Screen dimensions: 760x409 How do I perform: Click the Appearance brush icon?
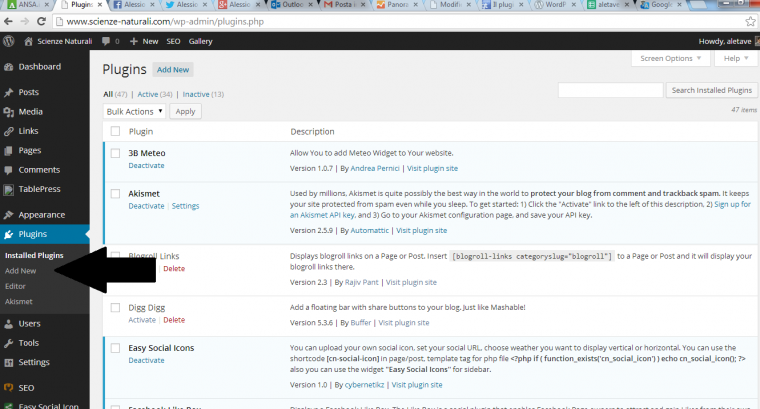(x=9, y=215)
